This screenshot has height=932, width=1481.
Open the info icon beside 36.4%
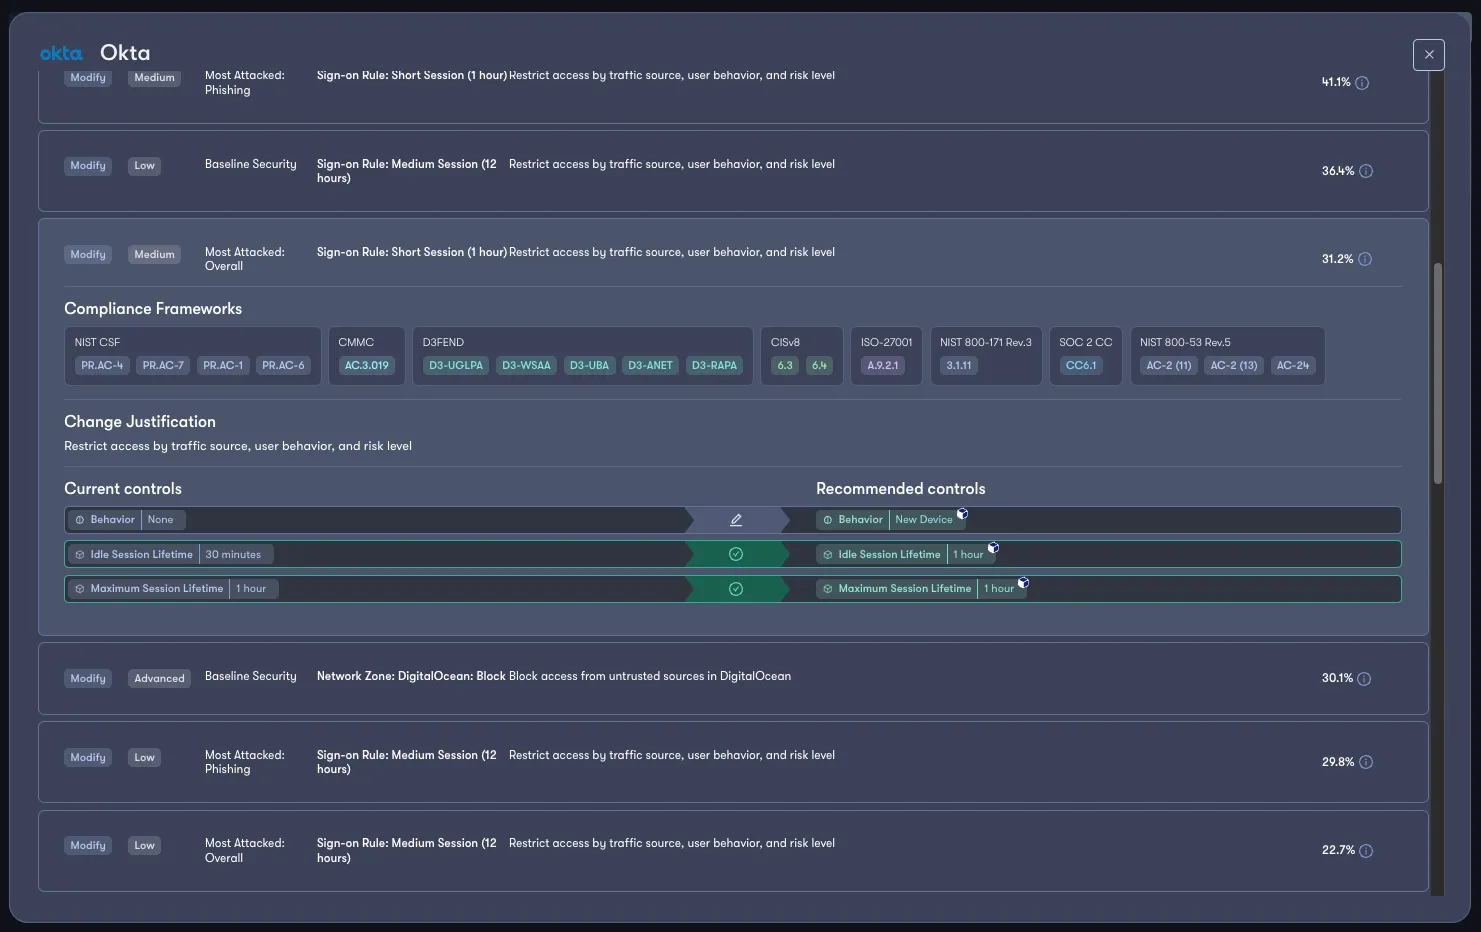tap(1364, 171)
